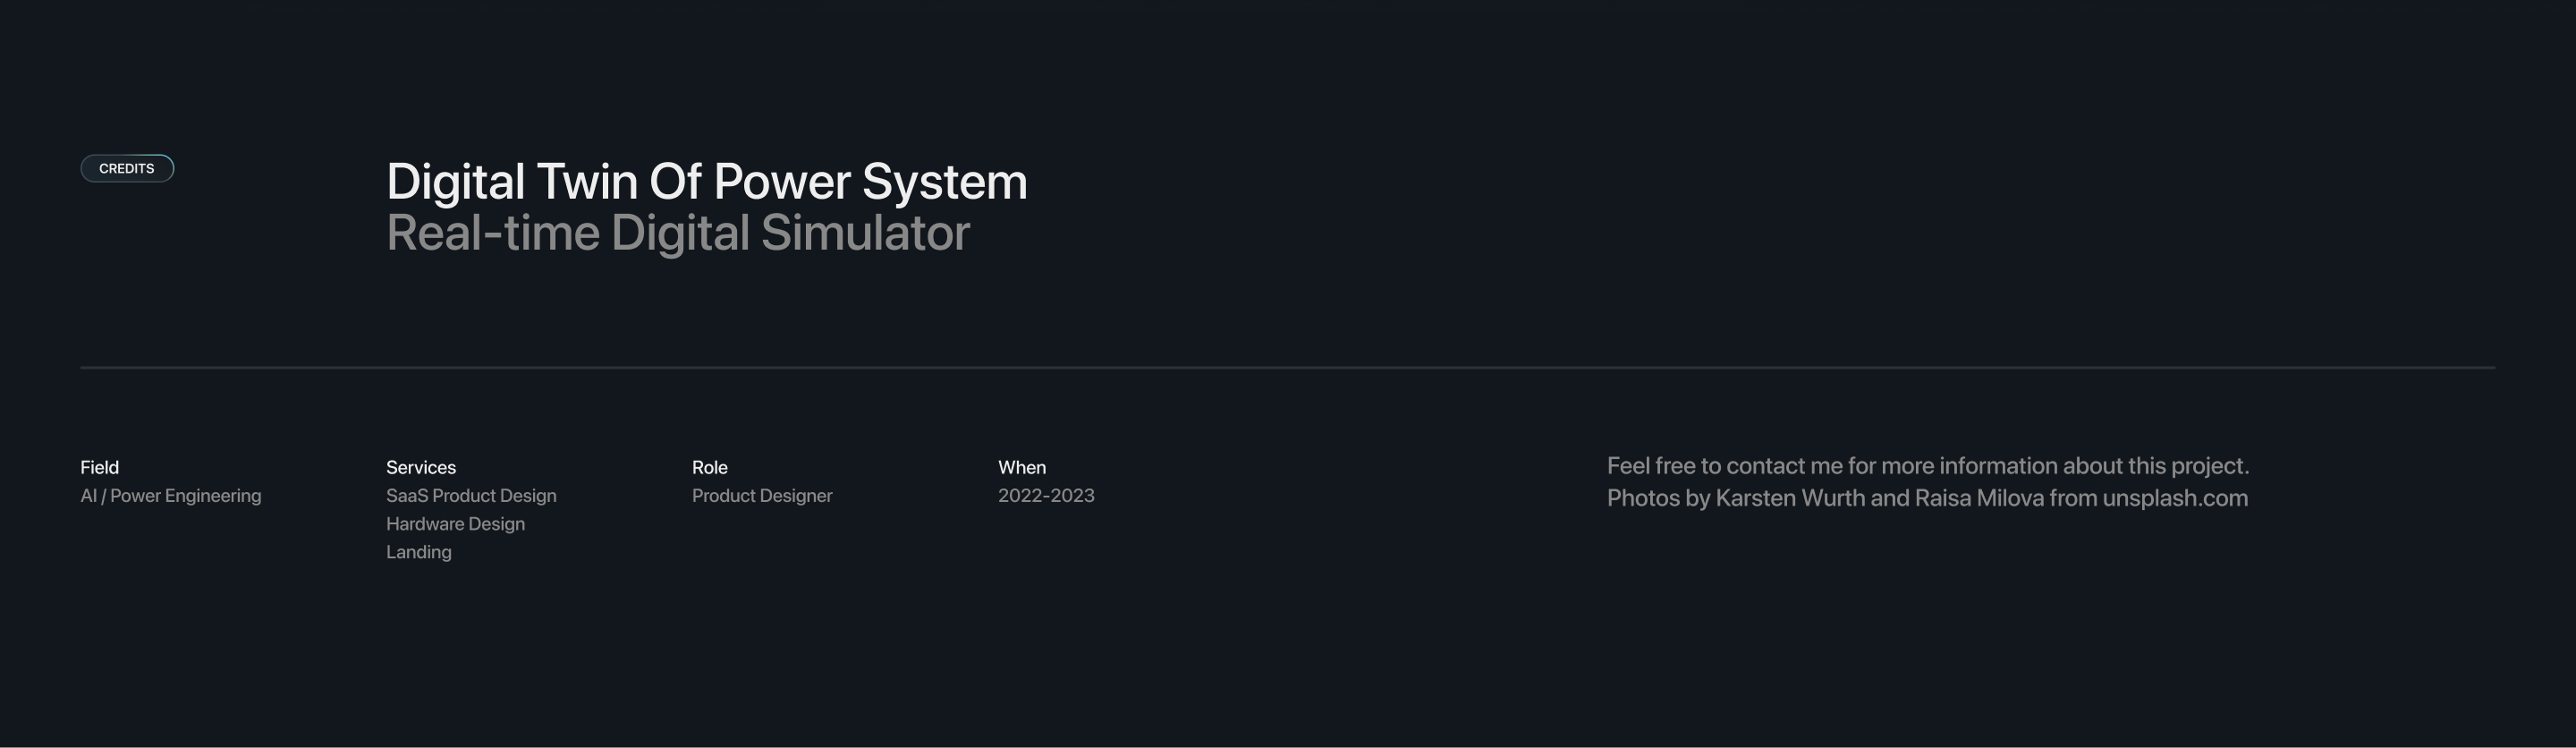Open the unsplash.com link
This screenshot has width=2576, height=748.
pos(2174,498)
